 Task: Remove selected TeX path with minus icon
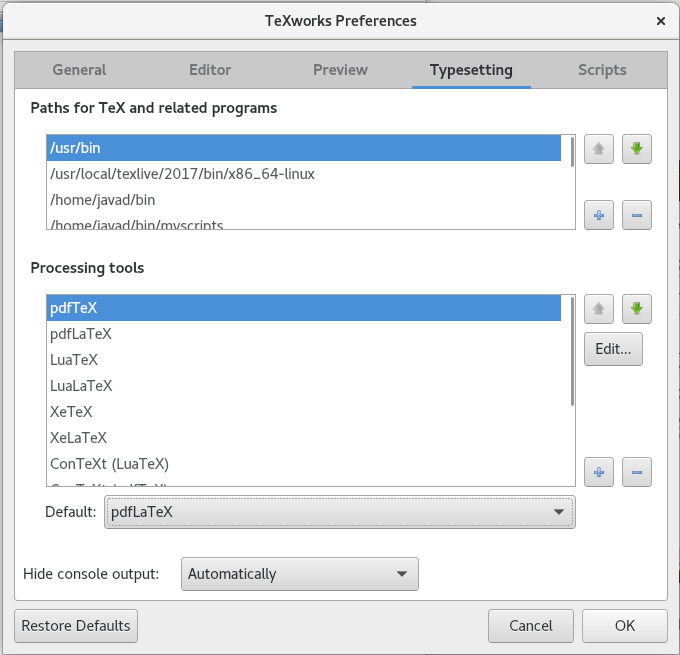pos(637,214)
